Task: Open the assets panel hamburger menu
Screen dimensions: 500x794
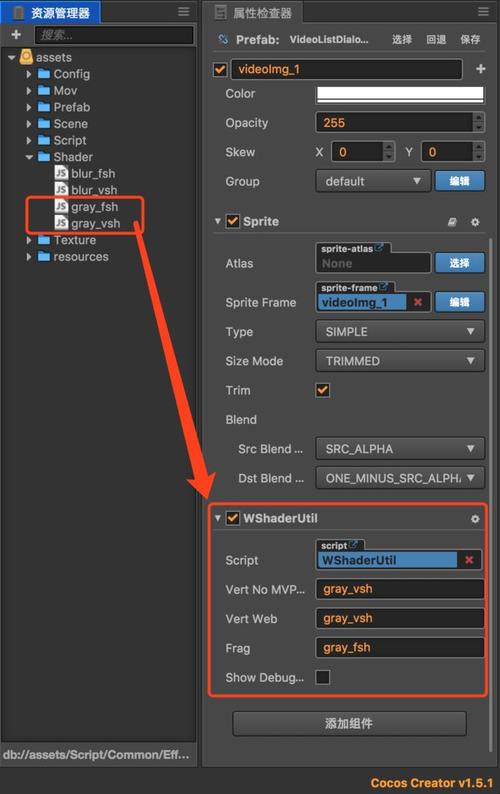Action: click(183, 12)
